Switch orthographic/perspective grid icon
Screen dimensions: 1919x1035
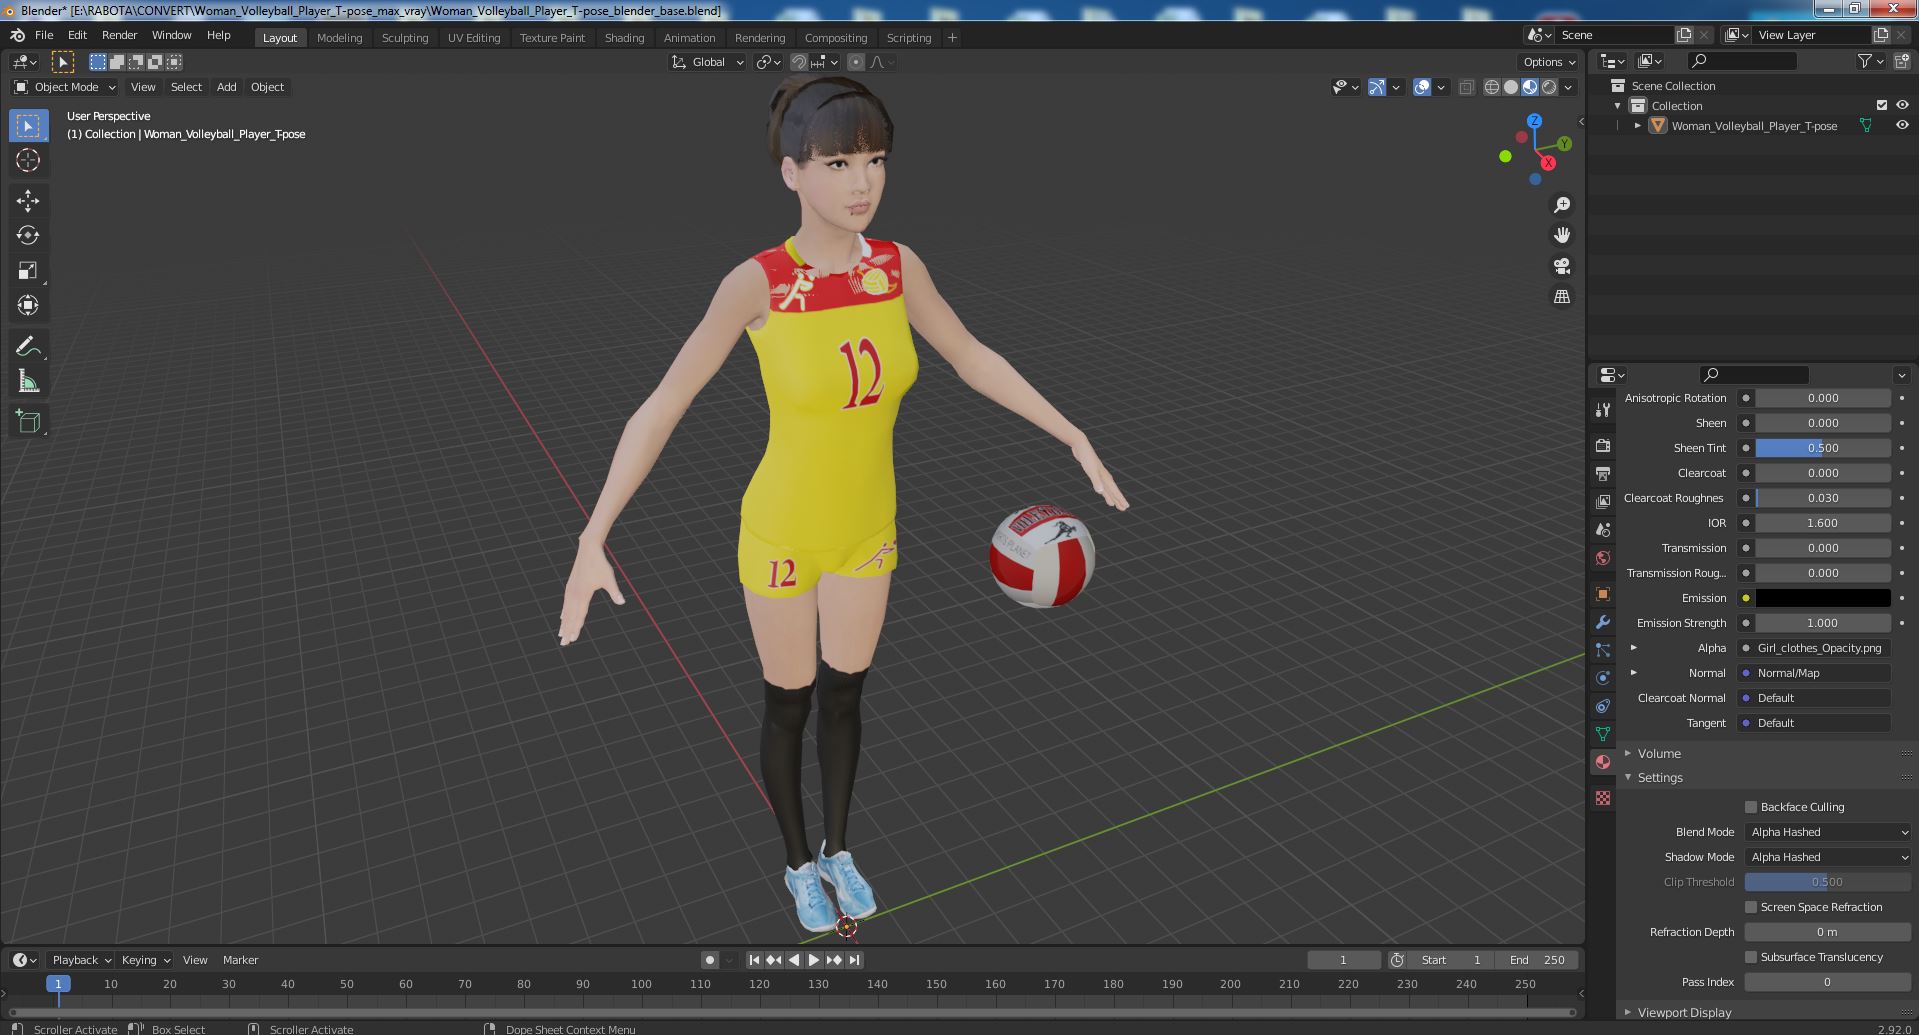pyautogui.click(x=1561, y=297)
